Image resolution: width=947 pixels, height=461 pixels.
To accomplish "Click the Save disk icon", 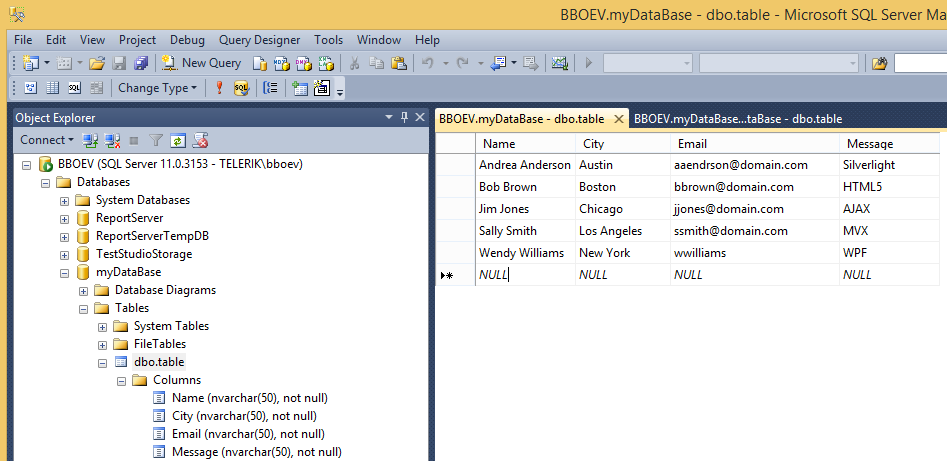I will point(120,63).
